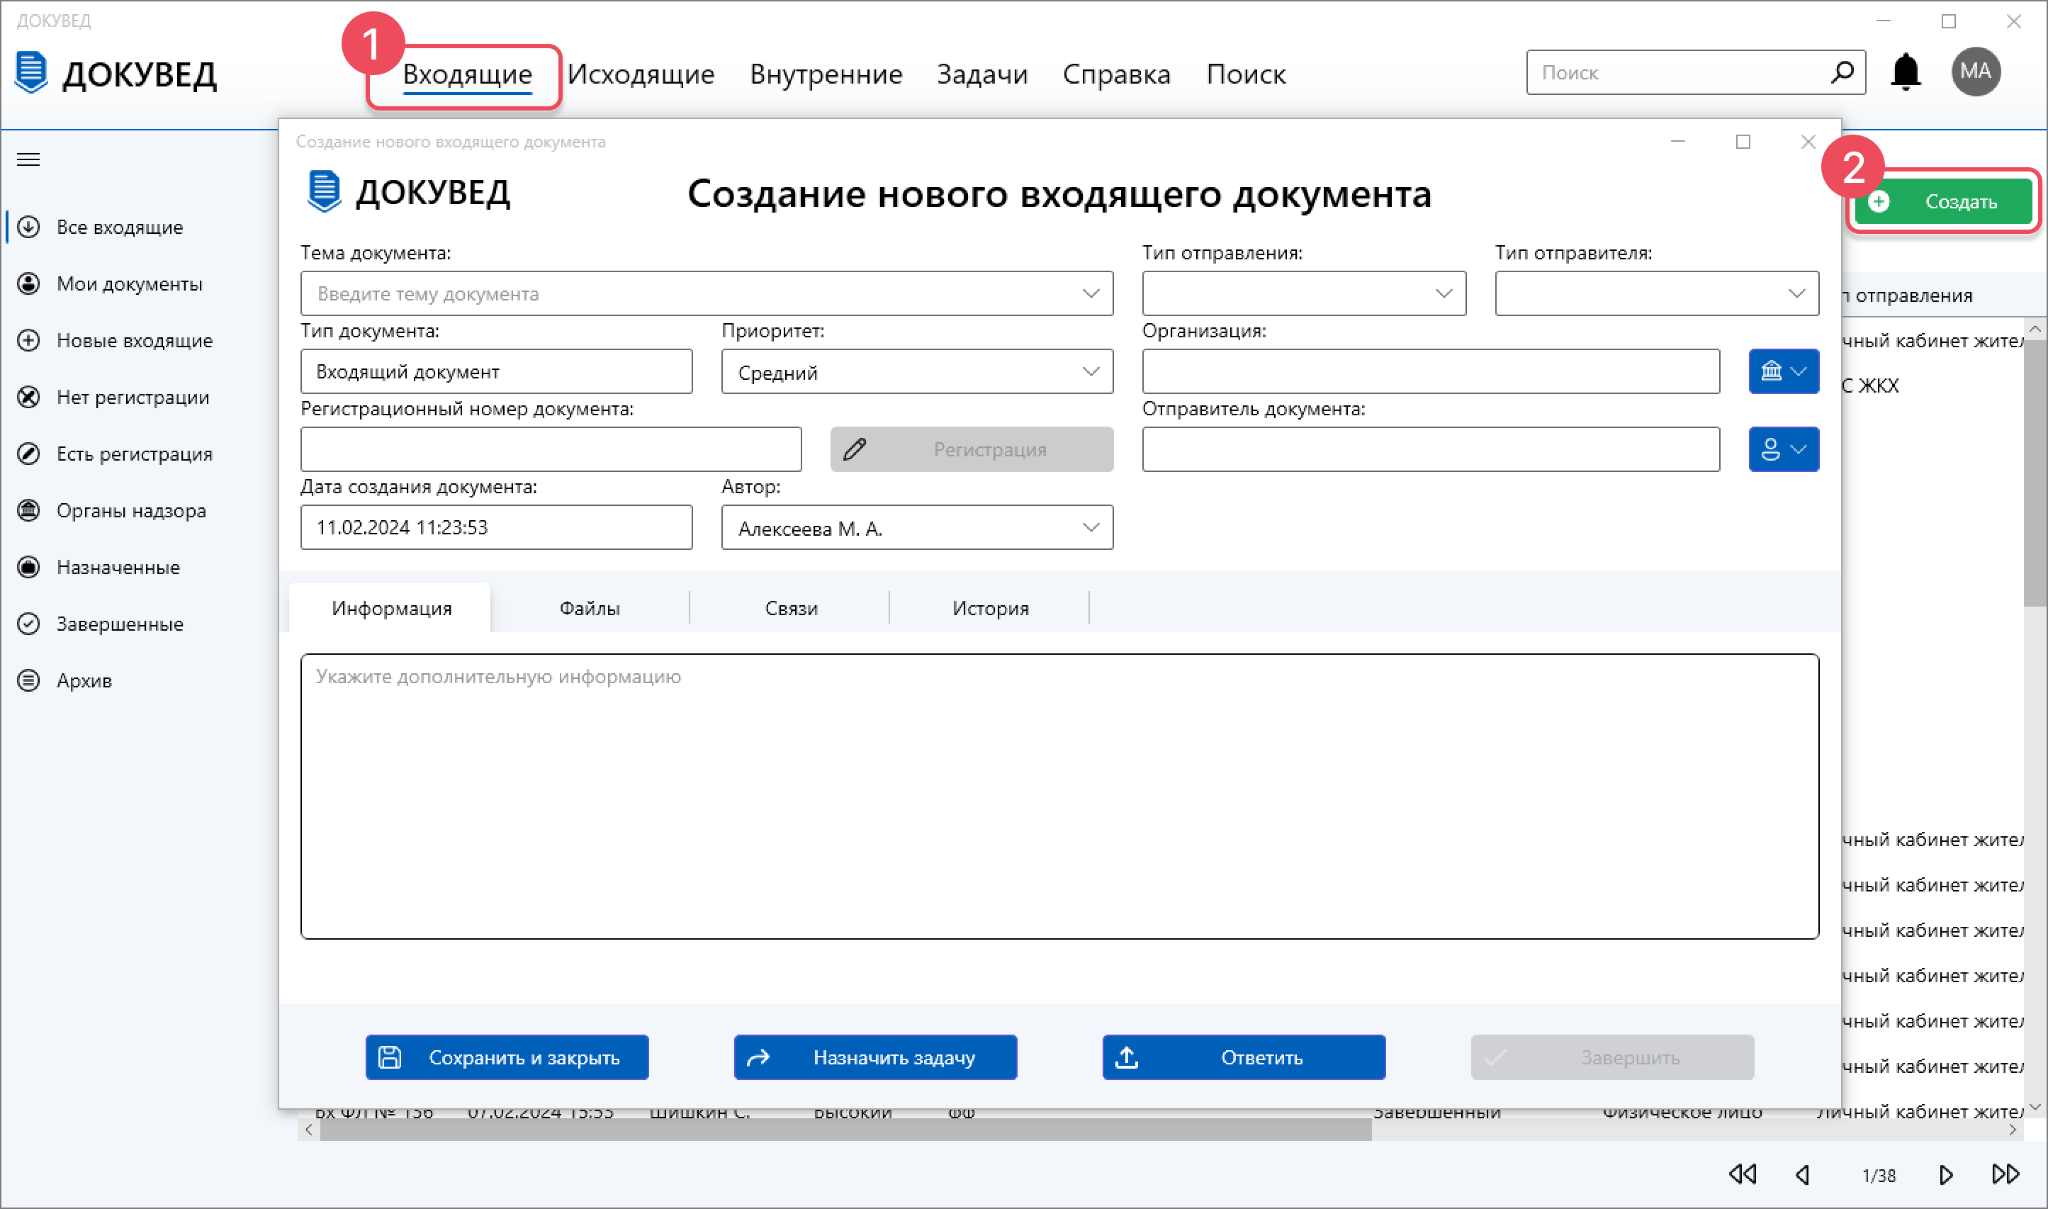Click the Назначенные sidebar icon

point(29,567)
